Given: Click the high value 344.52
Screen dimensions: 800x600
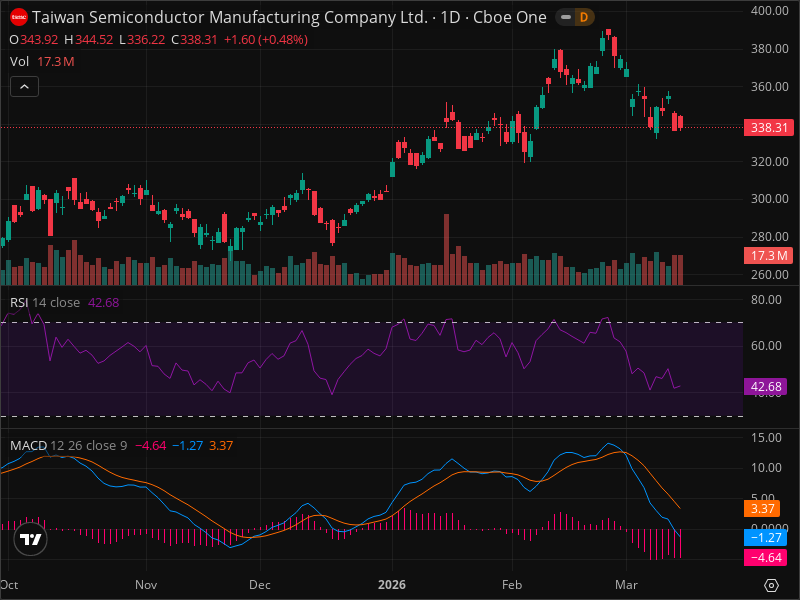Looking at the screenshot, I should click(94, 40).
